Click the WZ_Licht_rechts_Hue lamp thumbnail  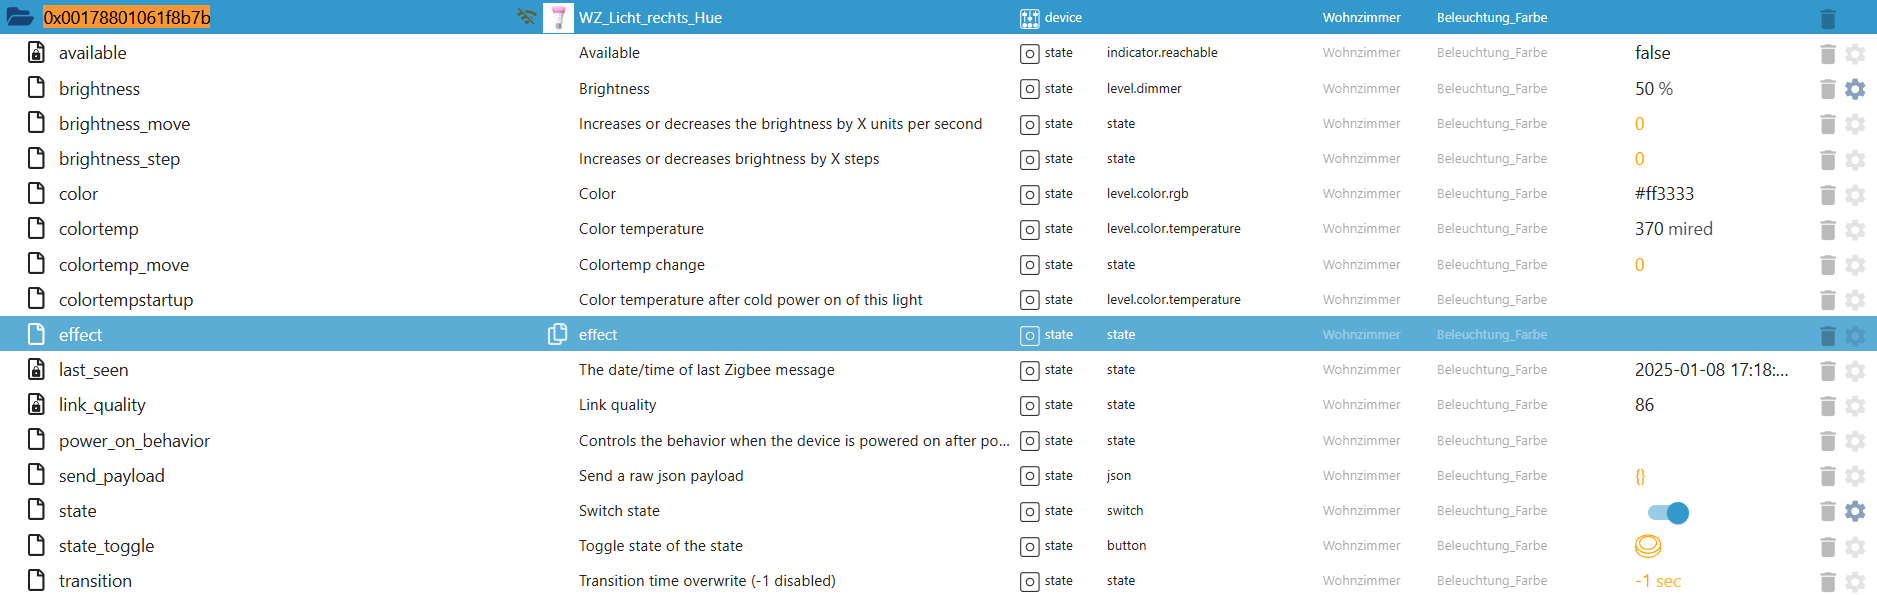pyautogui.click(x=558, y=17)
